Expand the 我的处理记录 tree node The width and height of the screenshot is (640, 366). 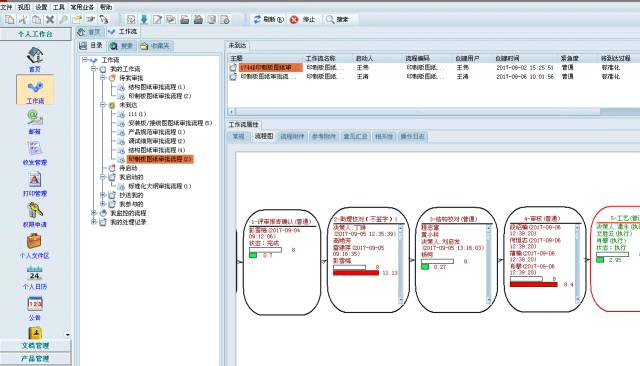coord(94,222)
